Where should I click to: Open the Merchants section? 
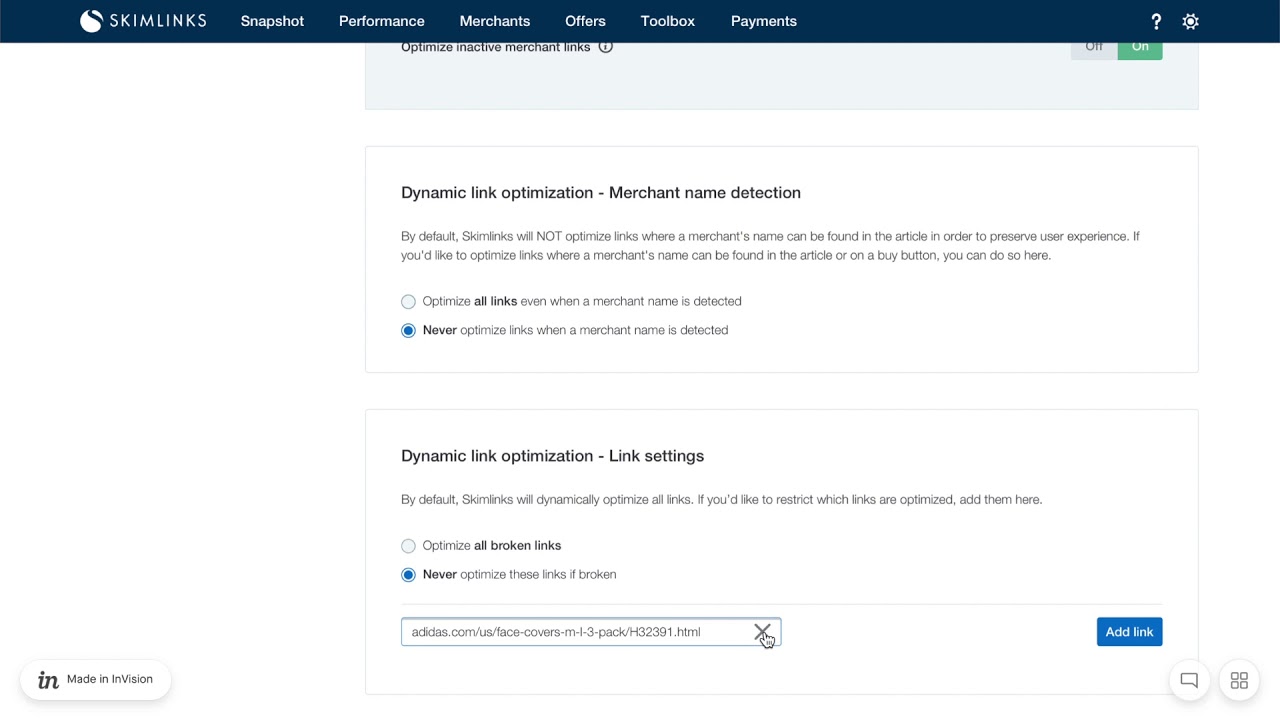pyautogui.click(x=495, y=21)
